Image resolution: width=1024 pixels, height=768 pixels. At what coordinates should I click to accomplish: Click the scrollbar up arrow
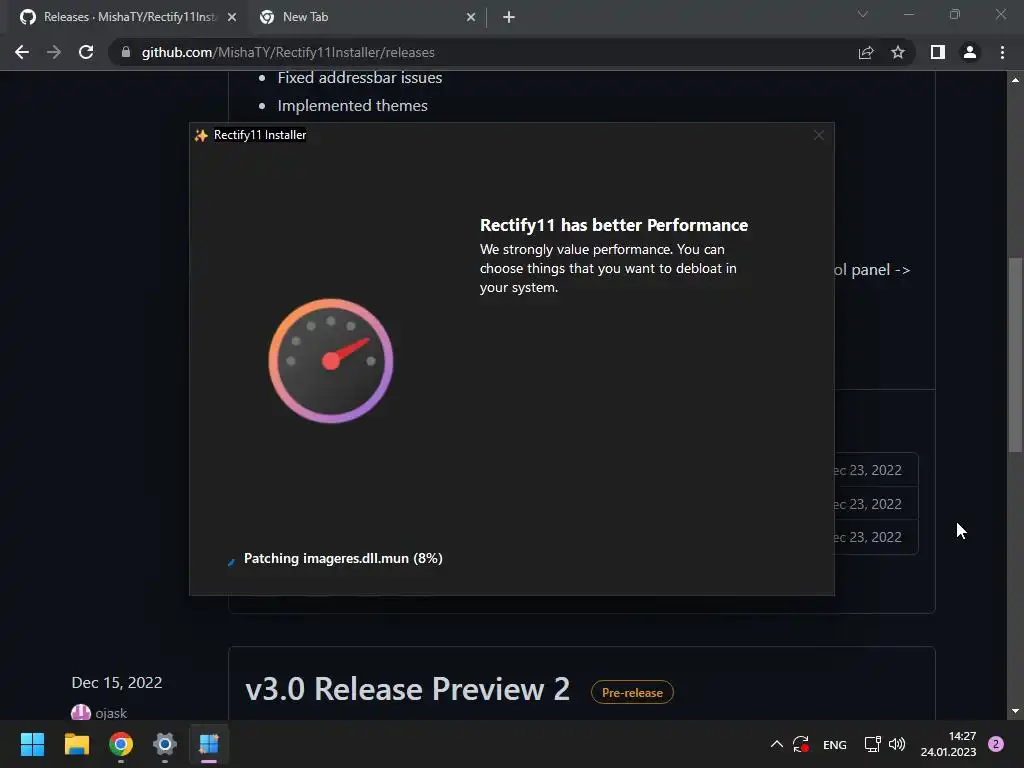[1015, 80]
